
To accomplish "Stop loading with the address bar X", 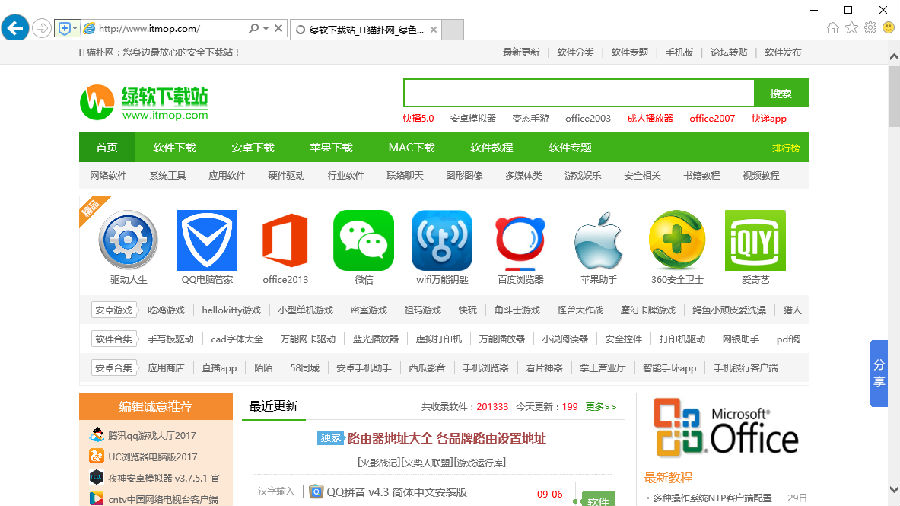I will tap(278, 28).
